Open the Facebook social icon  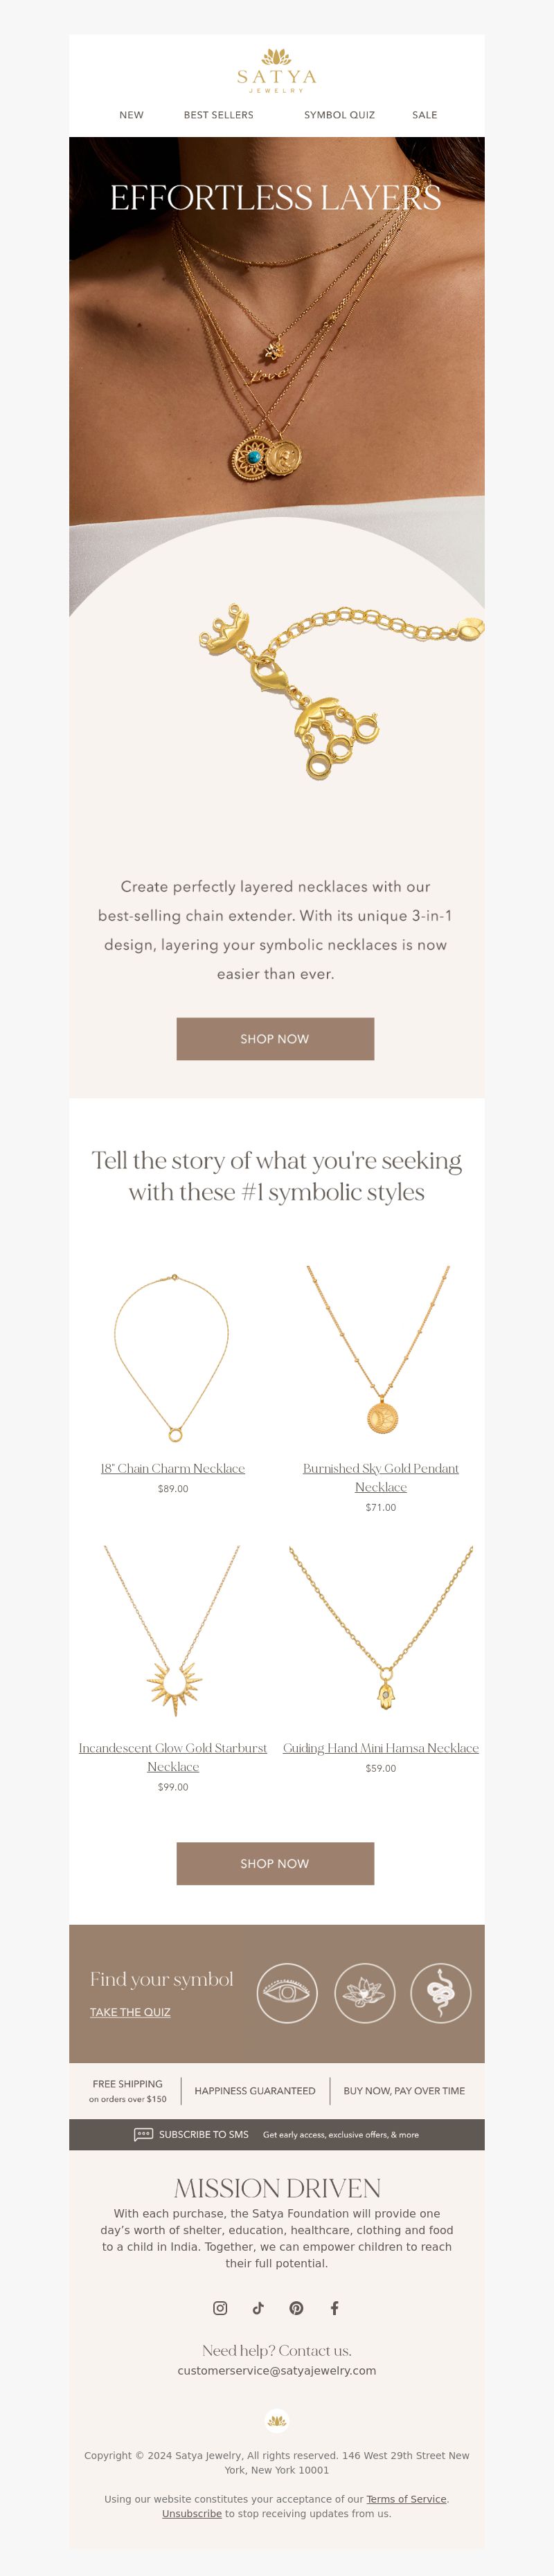(x=334, y=2307)
